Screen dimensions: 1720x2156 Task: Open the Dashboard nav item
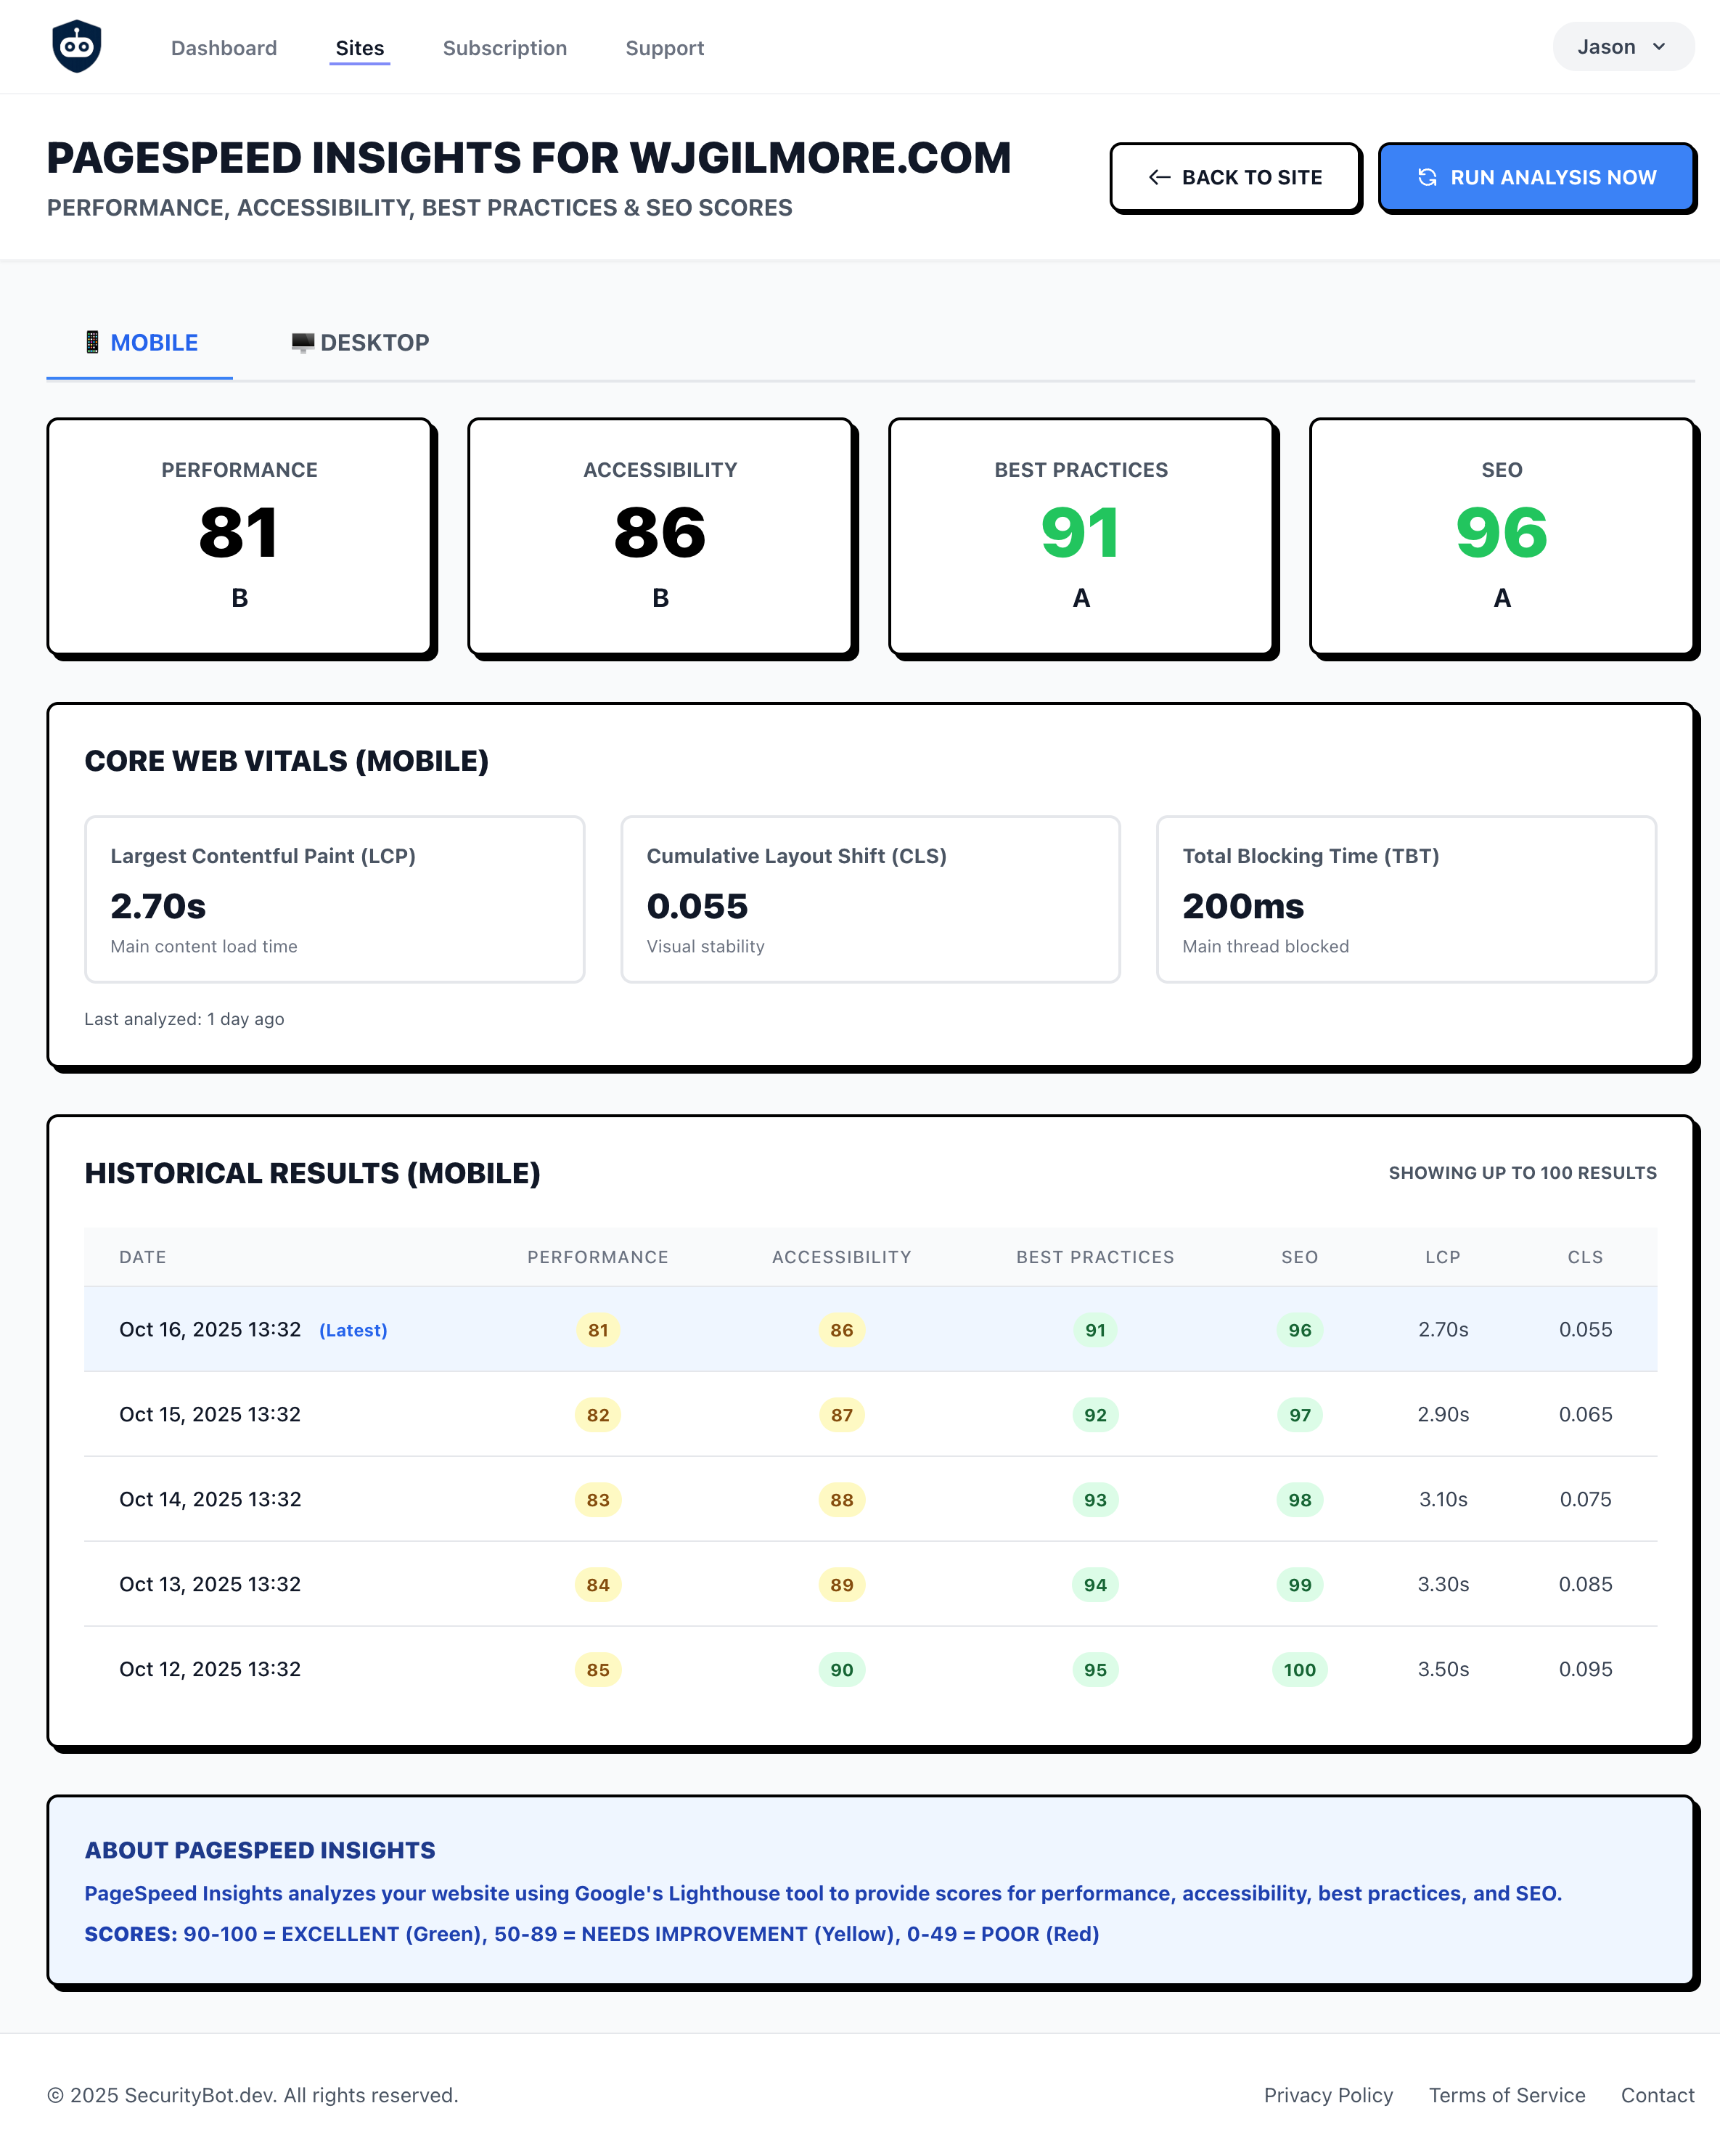click(224, 48)
